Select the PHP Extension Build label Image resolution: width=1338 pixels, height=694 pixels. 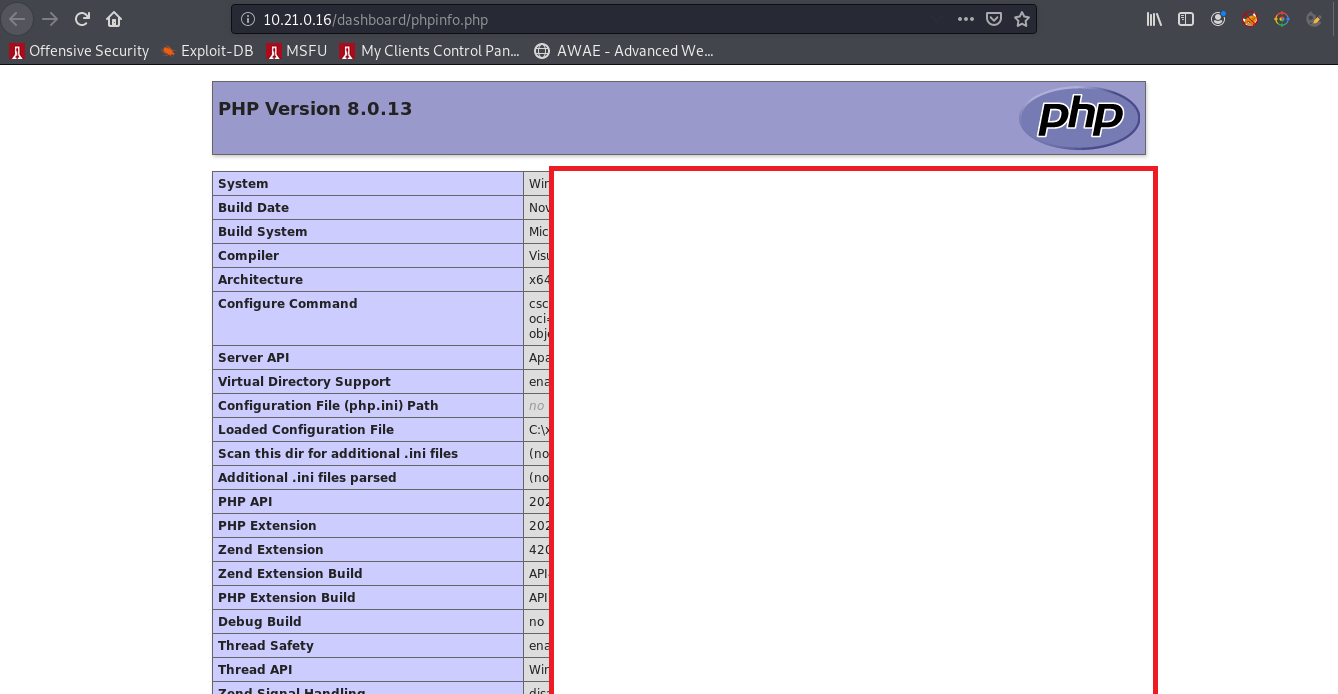click(x=287, y=598)
